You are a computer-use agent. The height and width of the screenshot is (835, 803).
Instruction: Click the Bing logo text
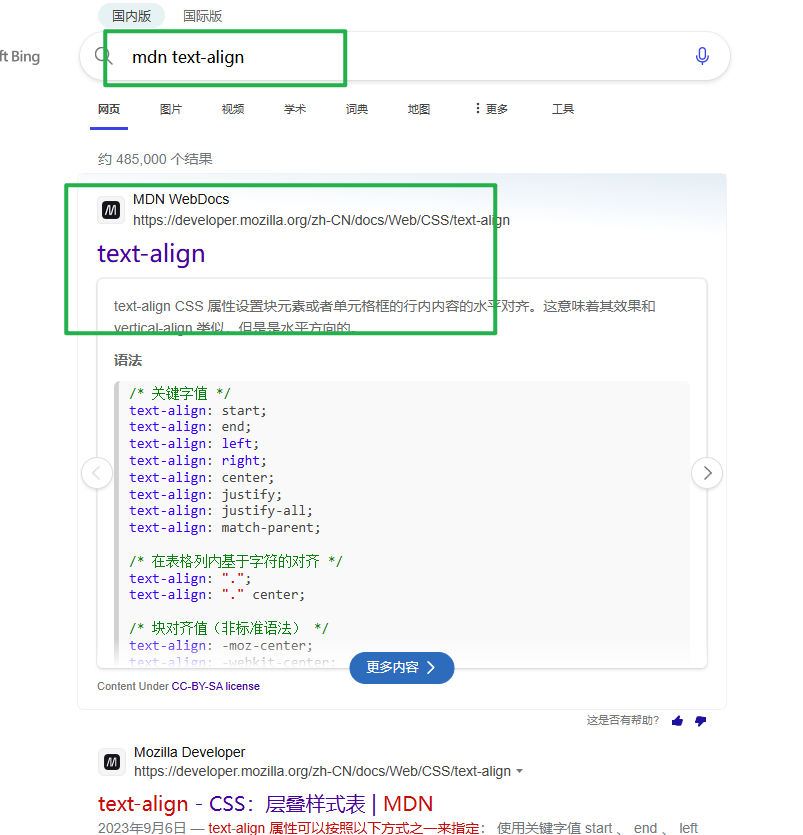20,56
